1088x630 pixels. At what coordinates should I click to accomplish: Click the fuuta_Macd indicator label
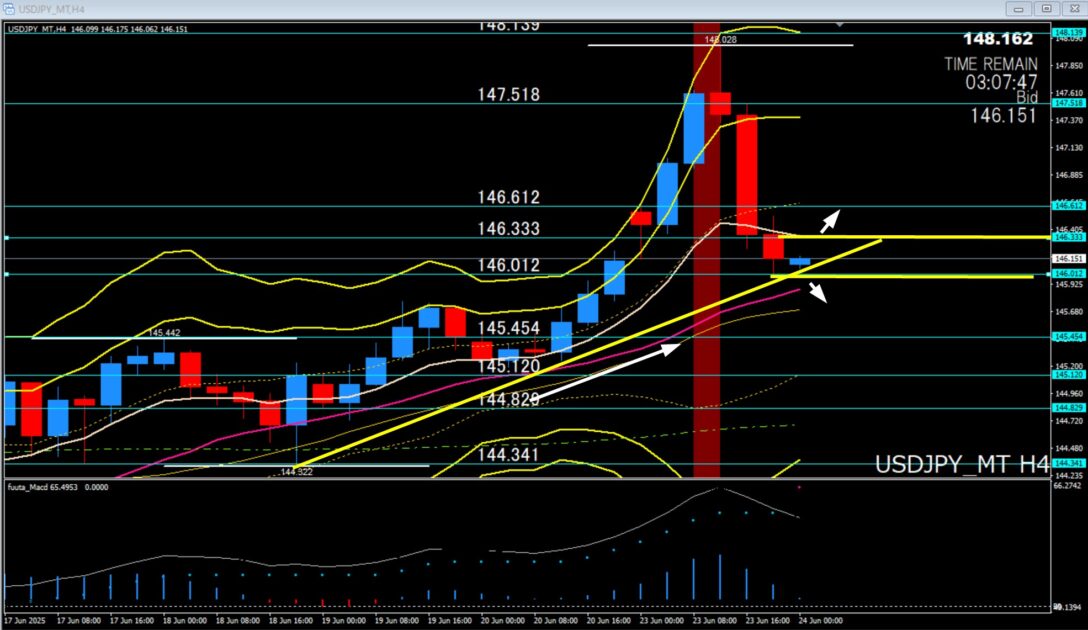pos(45,488)
